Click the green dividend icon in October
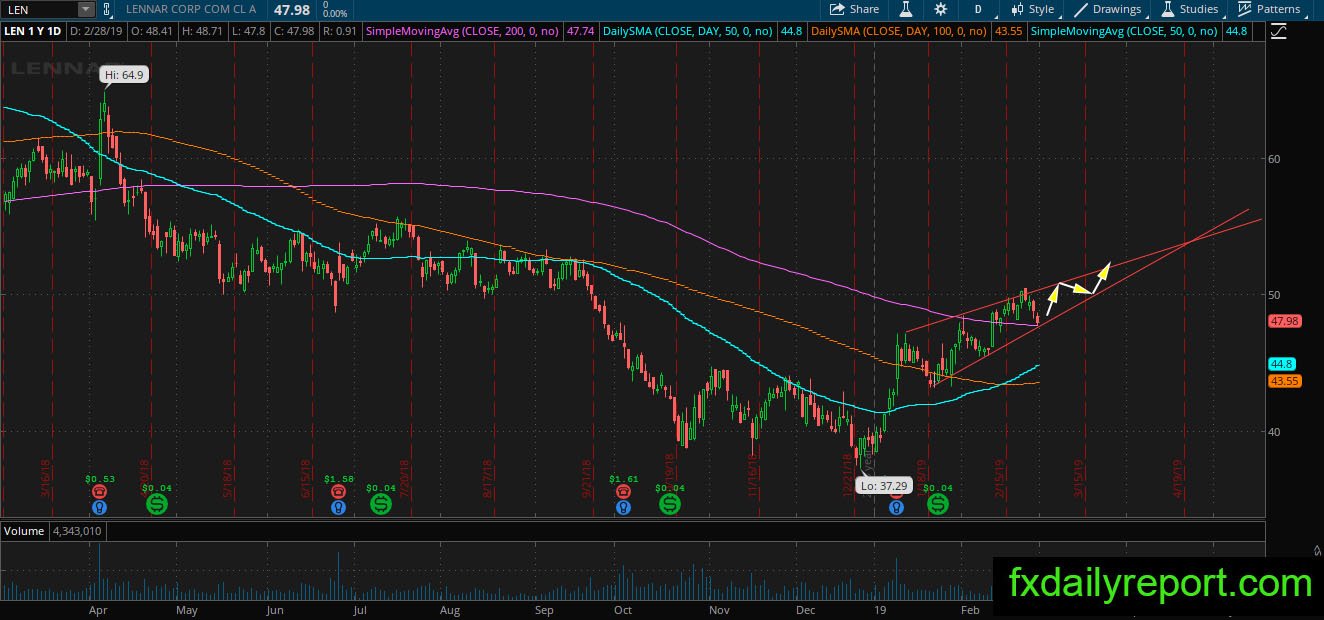The width and height of the screenshot is (1324, 620). point(669,504)
